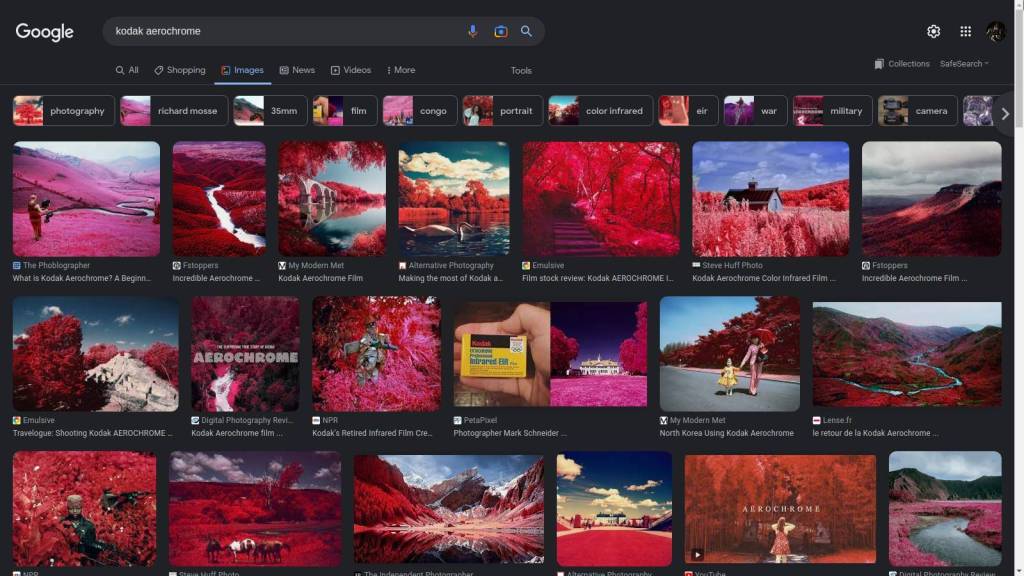Switch to the News tab
This screenshot has height=576, width=1024.
[297, 70]
